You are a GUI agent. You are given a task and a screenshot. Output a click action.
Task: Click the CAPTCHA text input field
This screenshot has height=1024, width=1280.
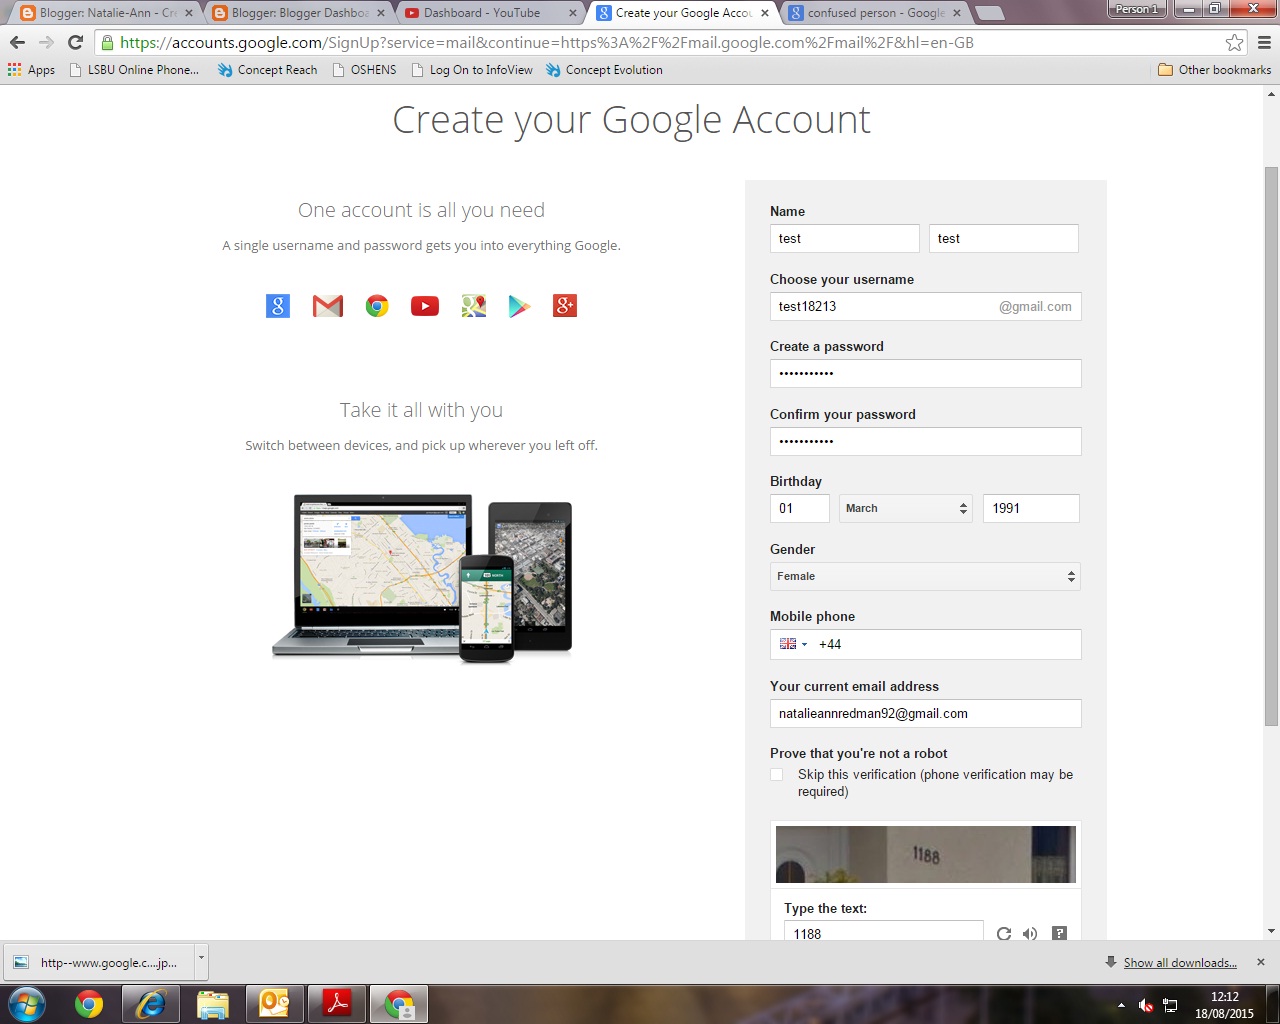(883, 931)
